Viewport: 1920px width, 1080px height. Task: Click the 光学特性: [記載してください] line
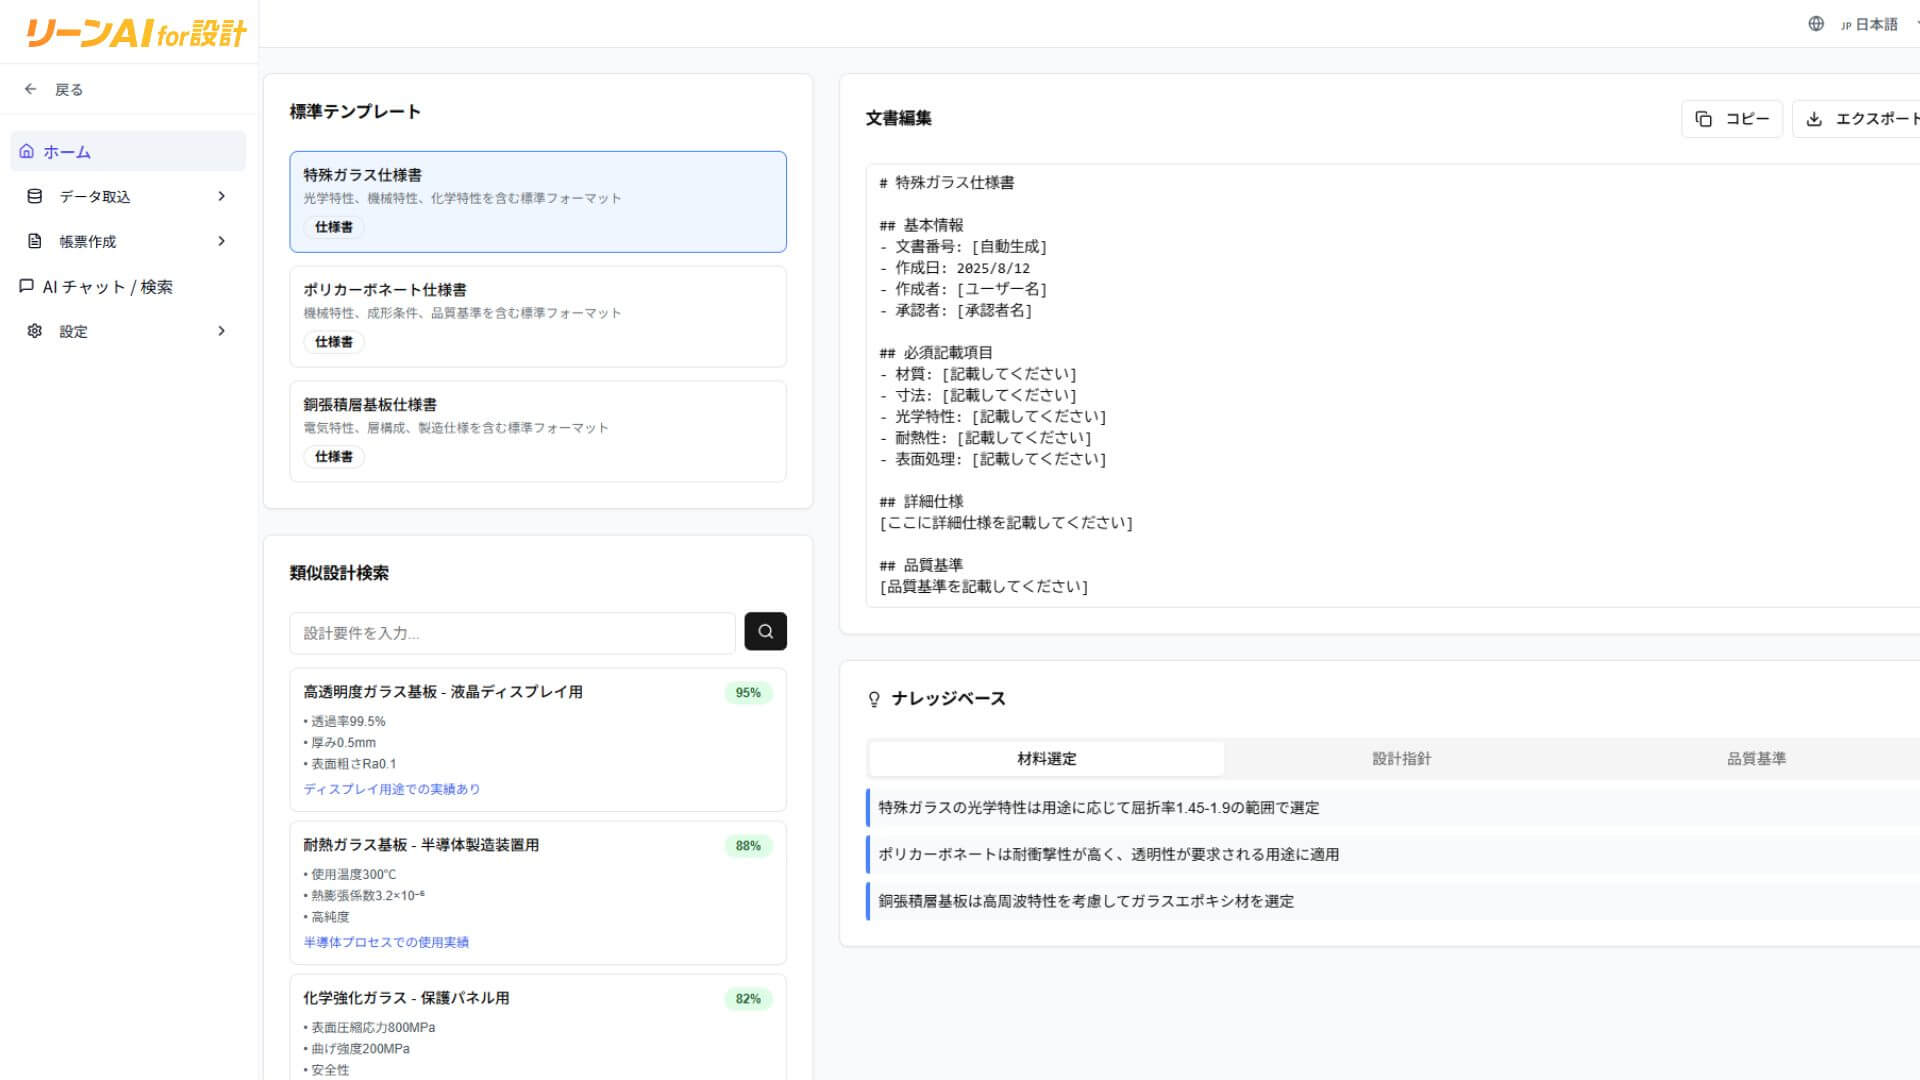coord(993,416)
